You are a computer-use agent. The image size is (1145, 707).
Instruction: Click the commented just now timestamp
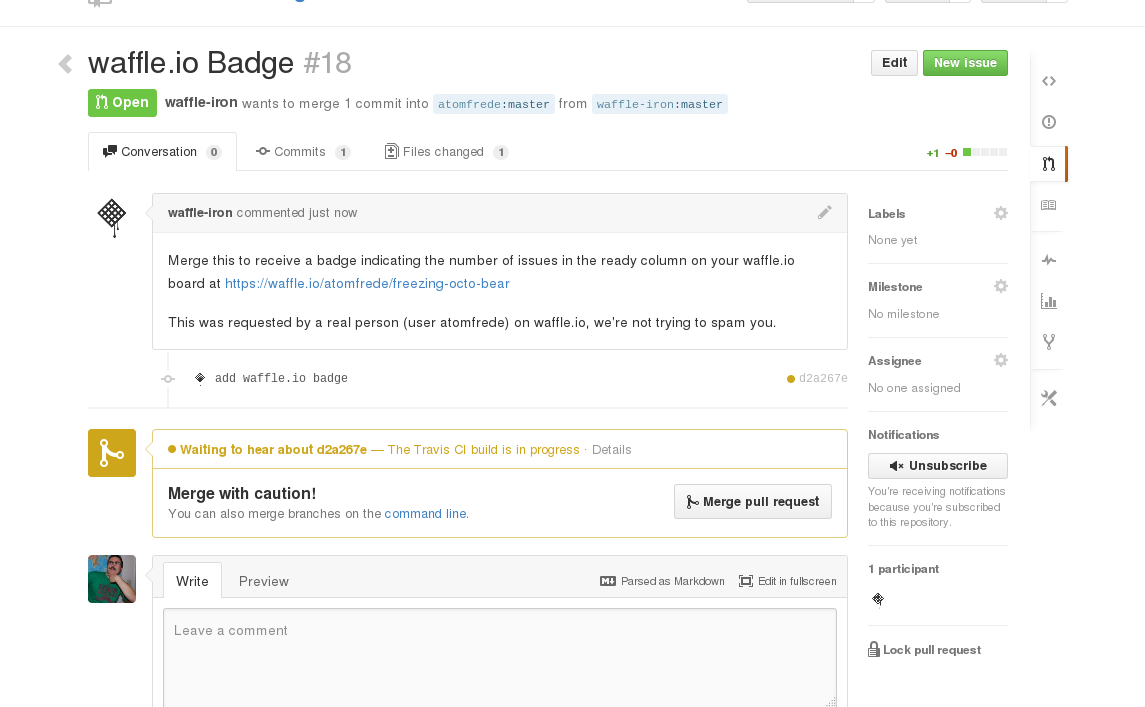click(296, 213)
